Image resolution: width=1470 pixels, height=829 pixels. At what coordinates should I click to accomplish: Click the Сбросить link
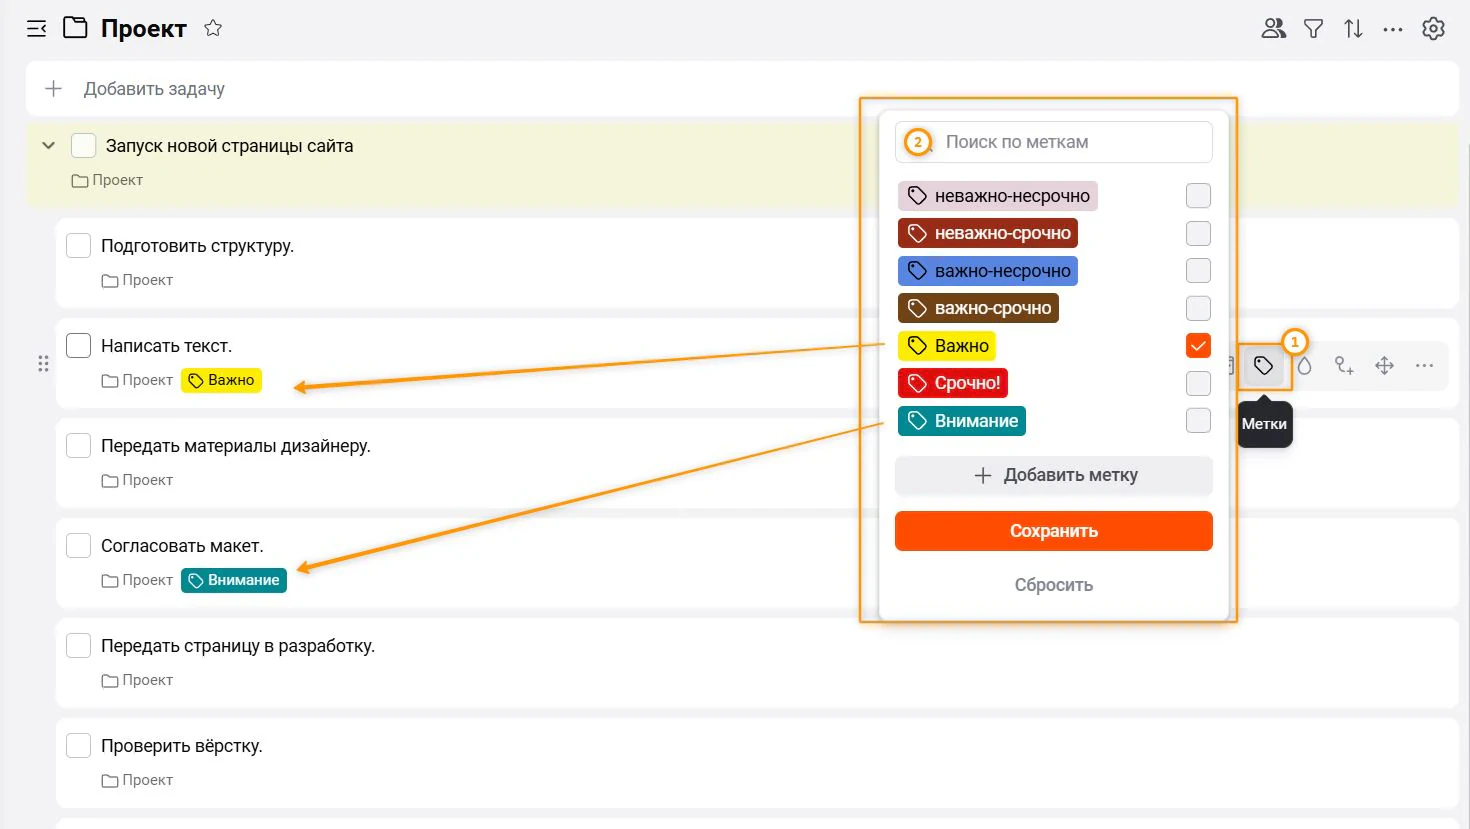coord(1054,585)
